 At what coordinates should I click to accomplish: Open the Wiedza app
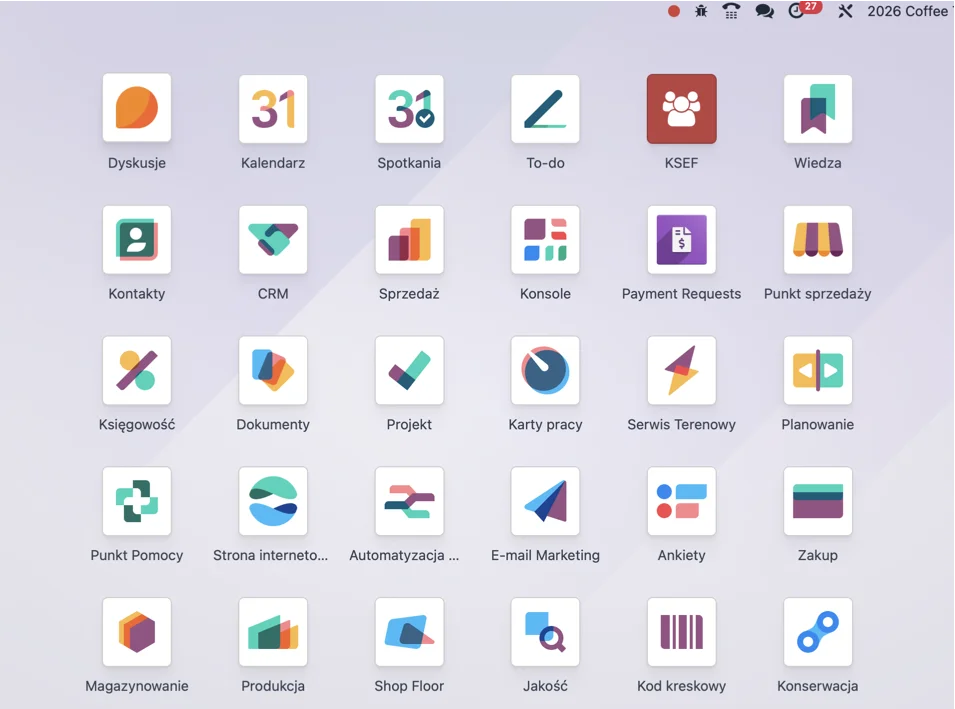pos(817,108)
